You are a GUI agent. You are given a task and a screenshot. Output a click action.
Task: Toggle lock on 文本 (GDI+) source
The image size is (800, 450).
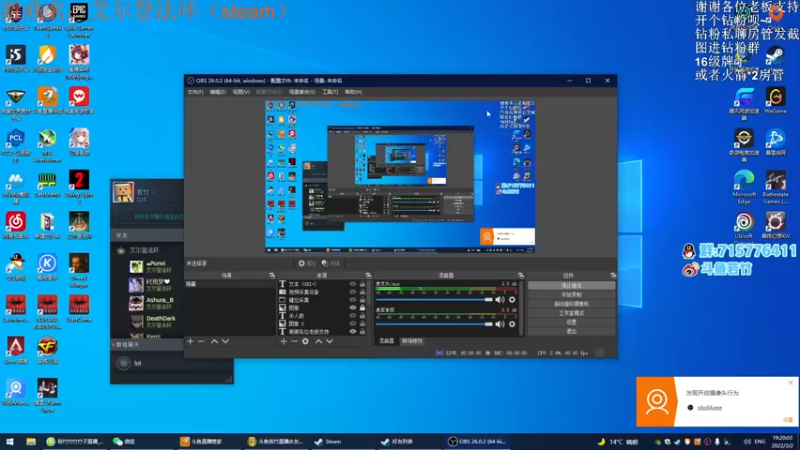(362, 284)
